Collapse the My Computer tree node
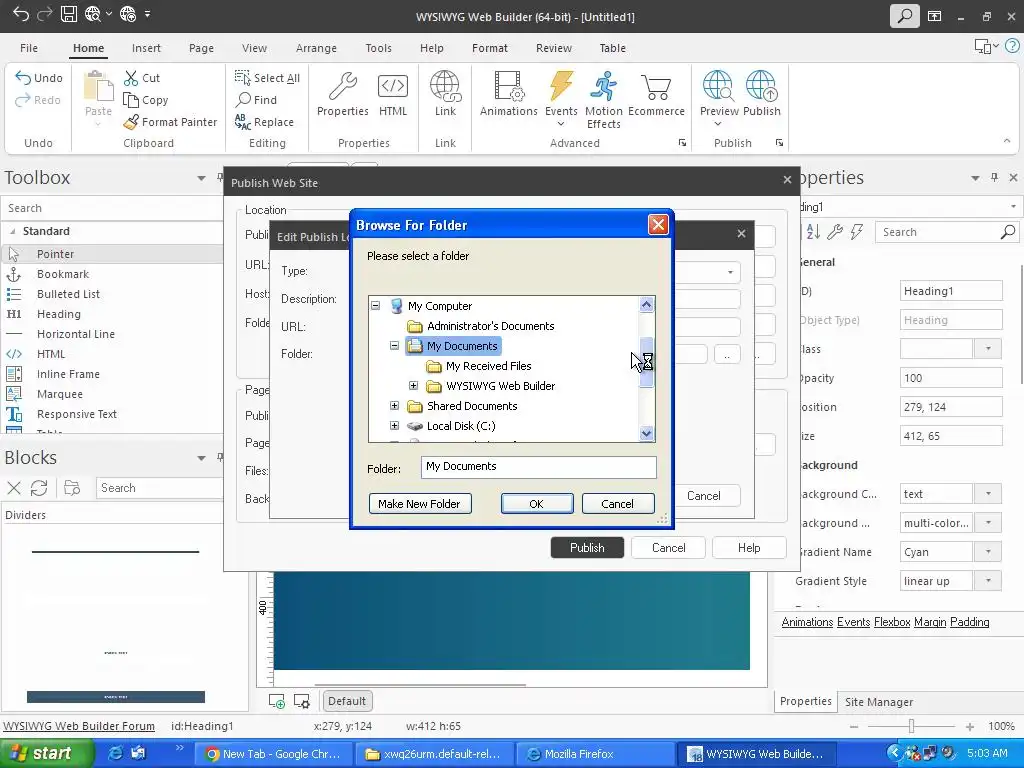The width and height of the screenshot is (1024, 768). pos(376,306)
